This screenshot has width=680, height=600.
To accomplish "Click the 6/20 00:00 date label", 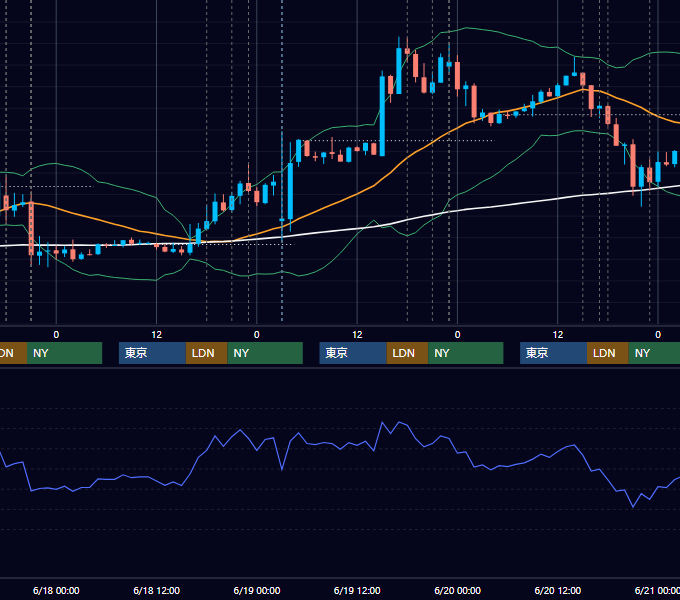I will tap(458, 590).
